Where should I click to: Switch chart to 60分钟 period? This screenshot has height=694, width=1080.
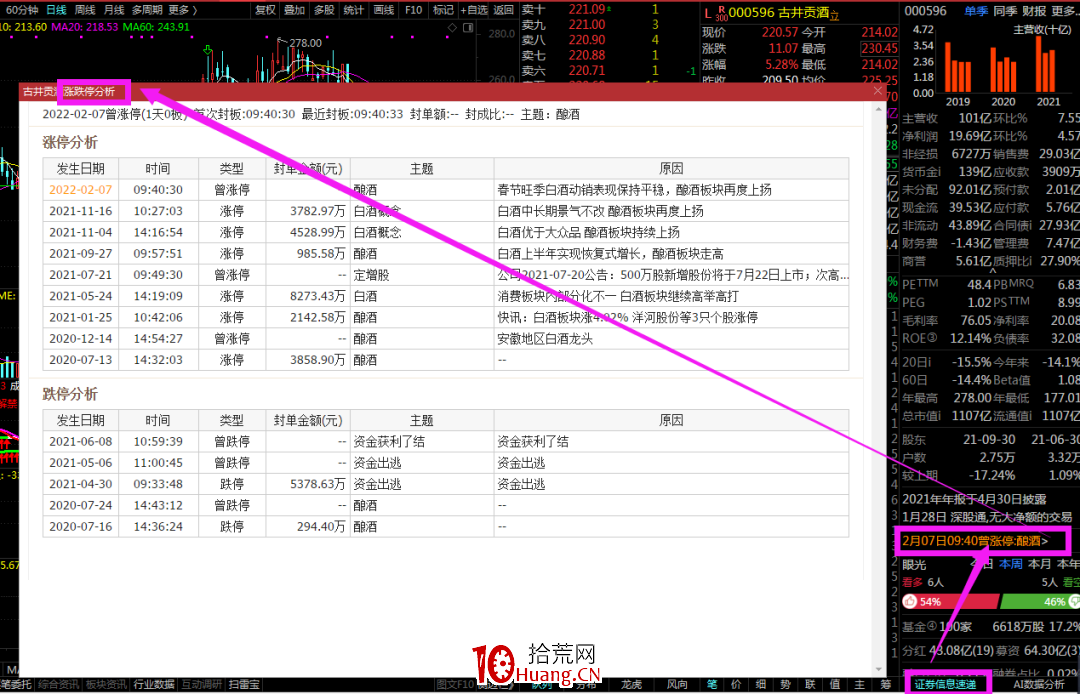pyautogui.click(x=20, y=10)
